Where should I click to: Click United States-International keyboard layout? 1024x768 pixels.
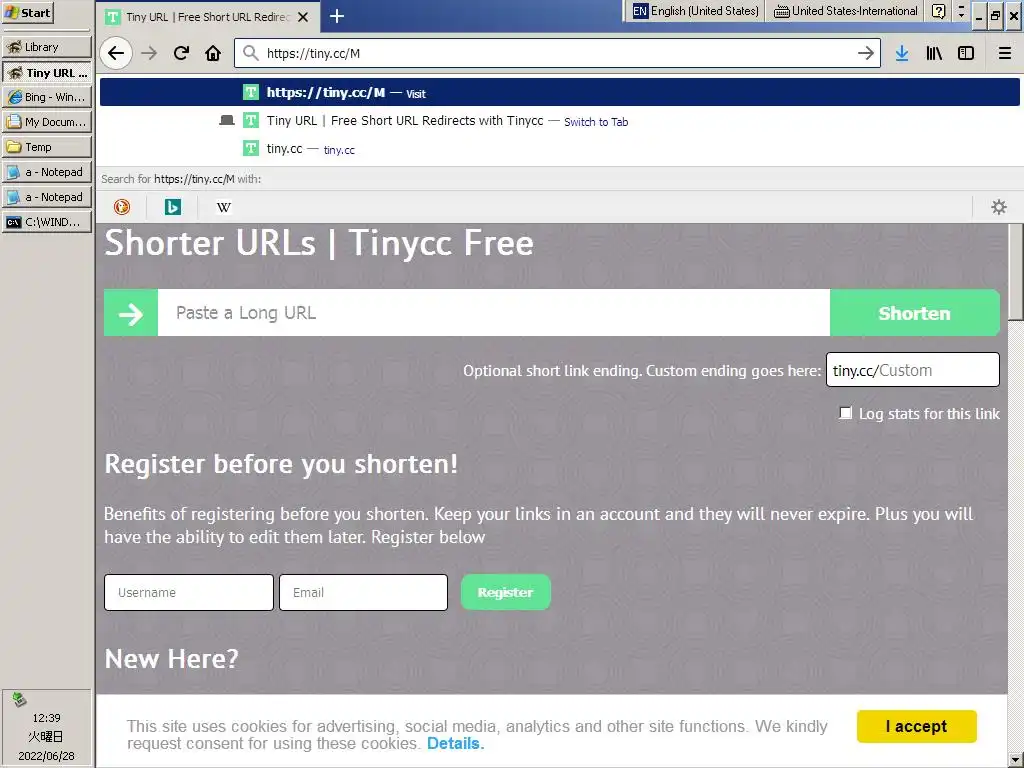[846, 11]
